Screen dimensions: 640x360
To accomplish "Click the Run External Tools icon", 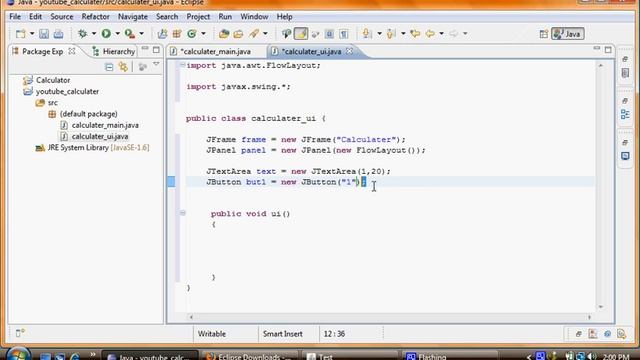I will pos(130,34).
